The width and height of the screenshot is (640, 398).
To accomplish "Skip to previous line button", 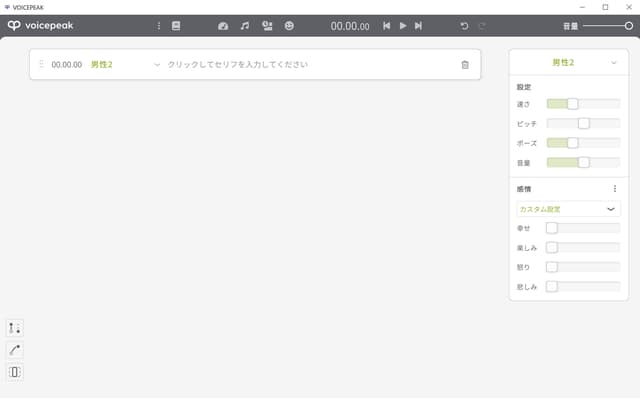I will click(x=387, y=26).
